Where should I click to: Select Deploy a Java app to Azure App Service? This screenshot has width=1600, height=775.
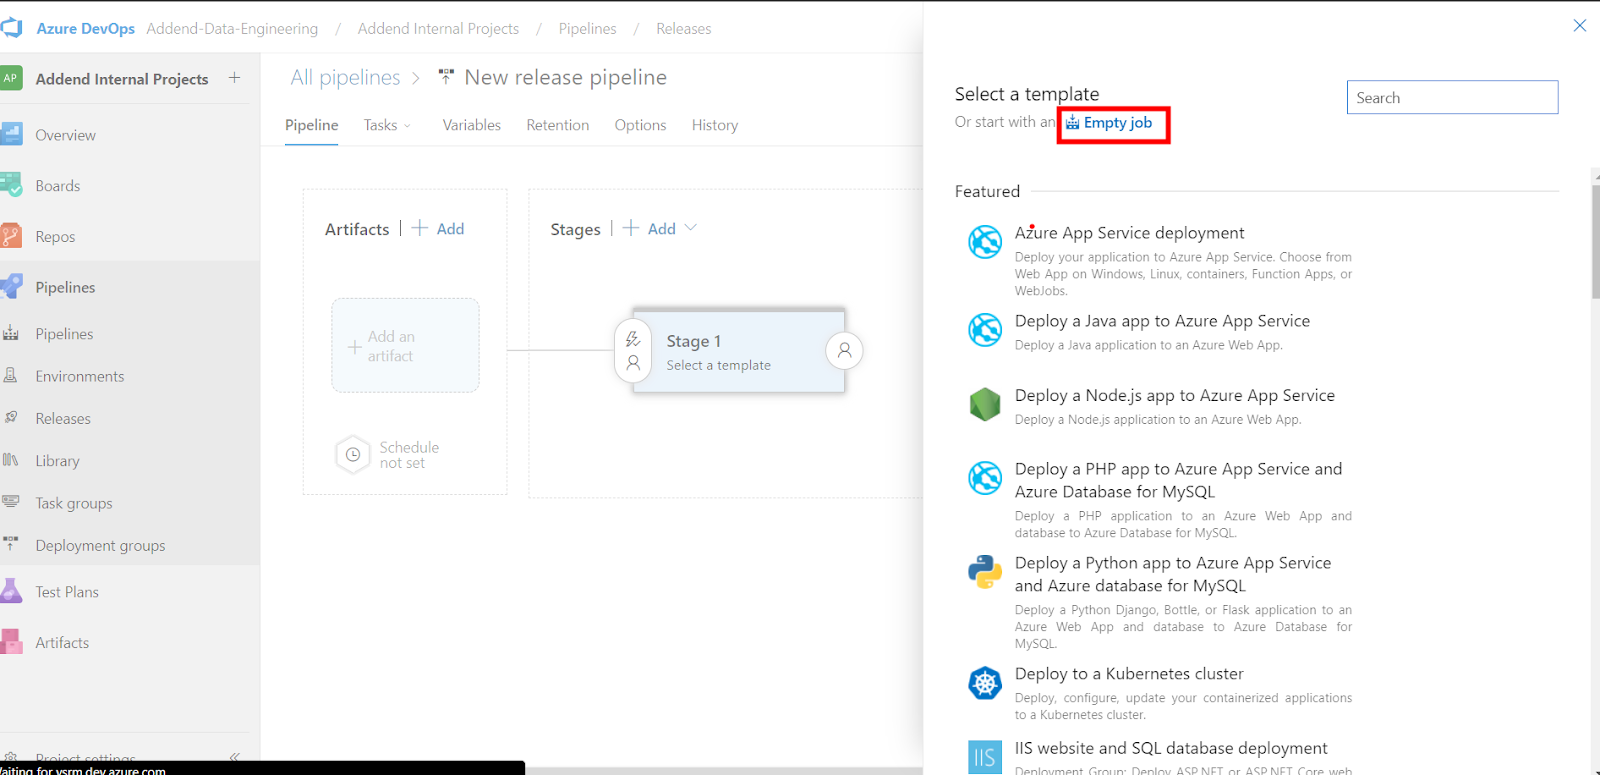click(x=1162, y=321)
